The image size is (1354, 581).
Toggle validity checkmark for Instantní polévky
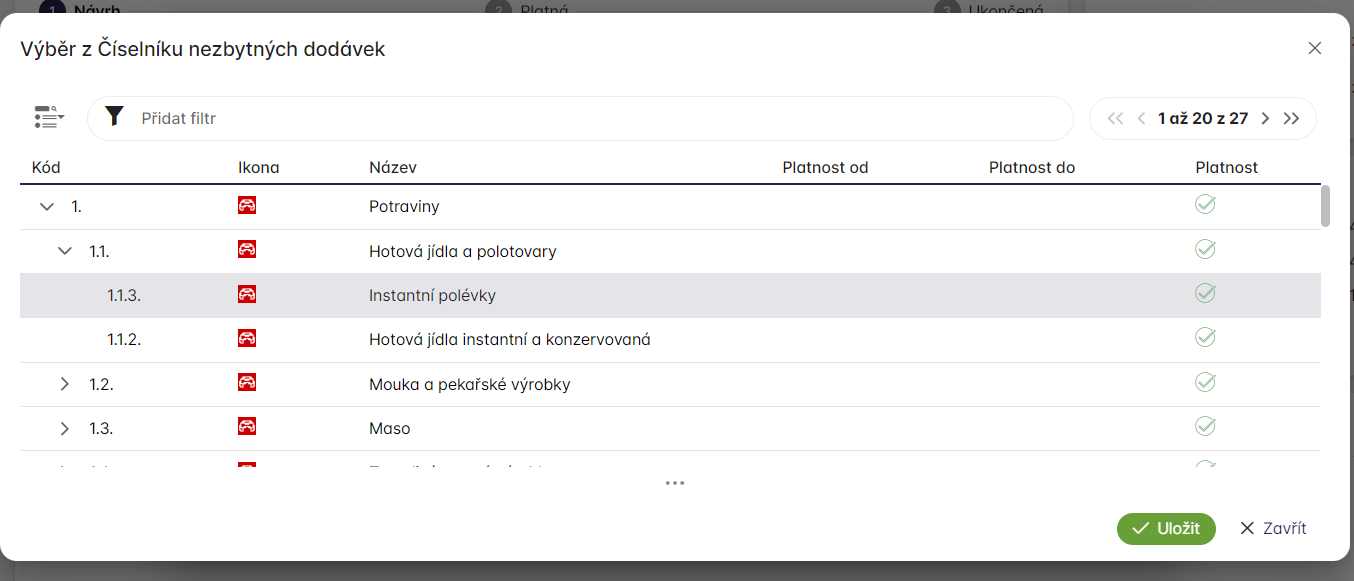[x=1205, y=294]
